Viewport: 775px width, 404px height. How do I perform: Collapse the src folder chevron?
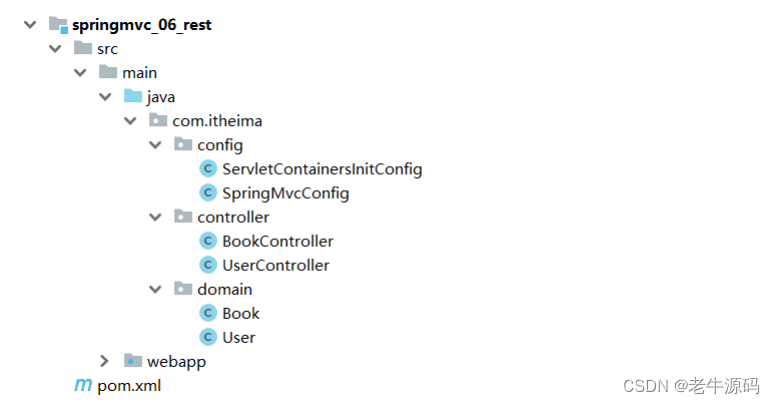point(55,49)
